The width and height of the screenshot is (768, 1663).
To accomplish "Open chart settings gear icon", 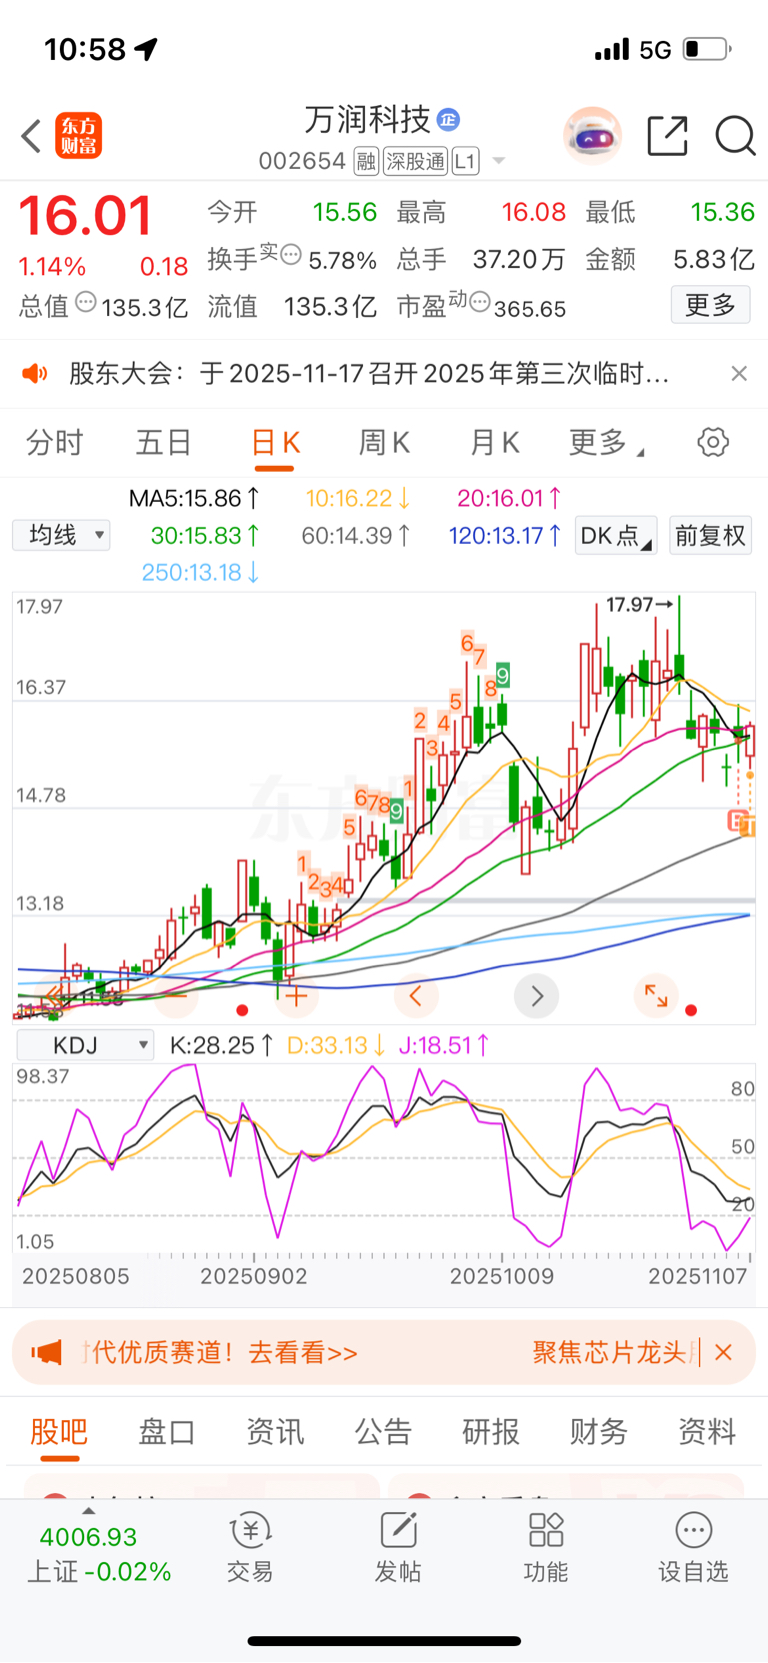I will coord(713,442).
